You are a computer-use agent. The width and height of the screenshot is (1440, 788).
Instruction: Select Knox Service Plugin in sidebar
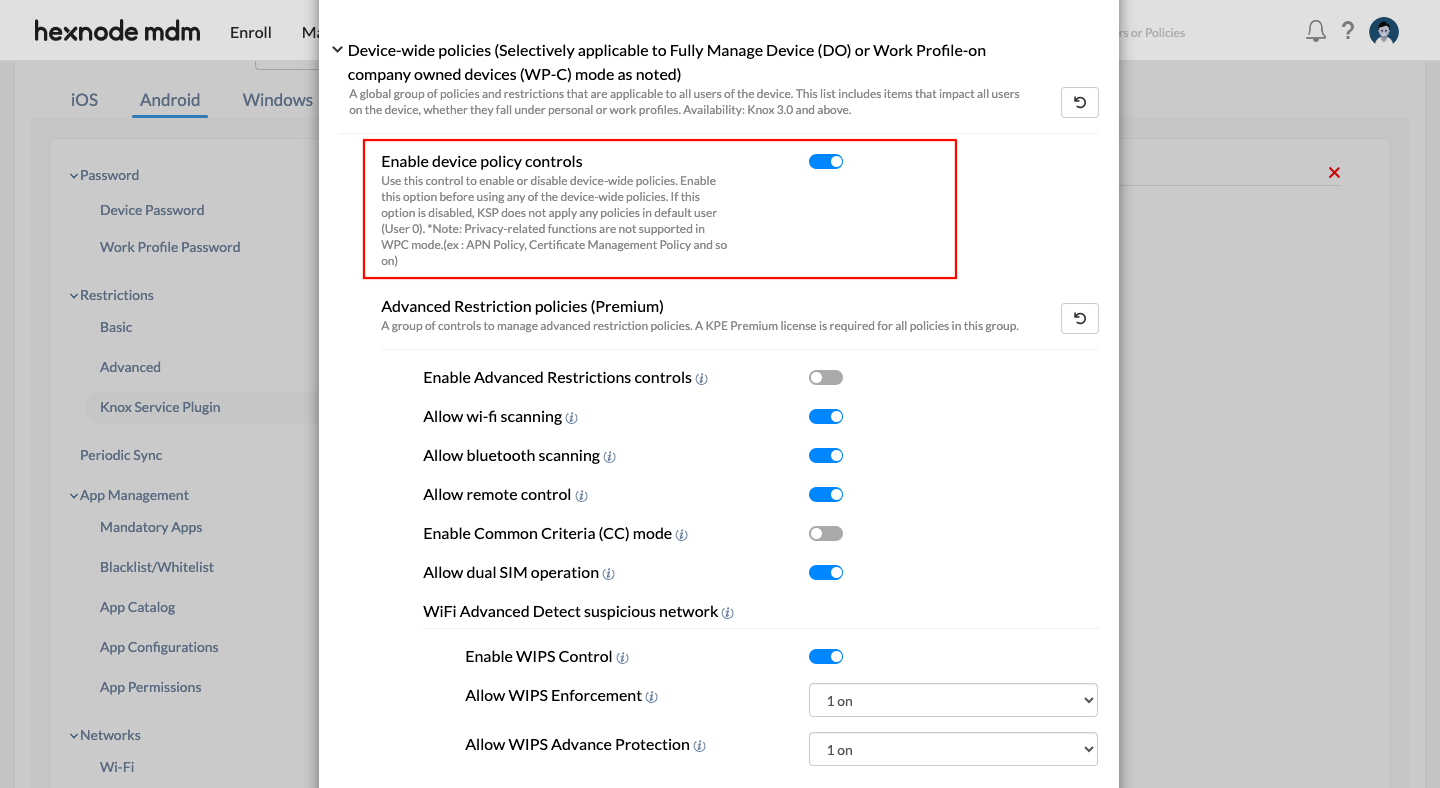160,407
